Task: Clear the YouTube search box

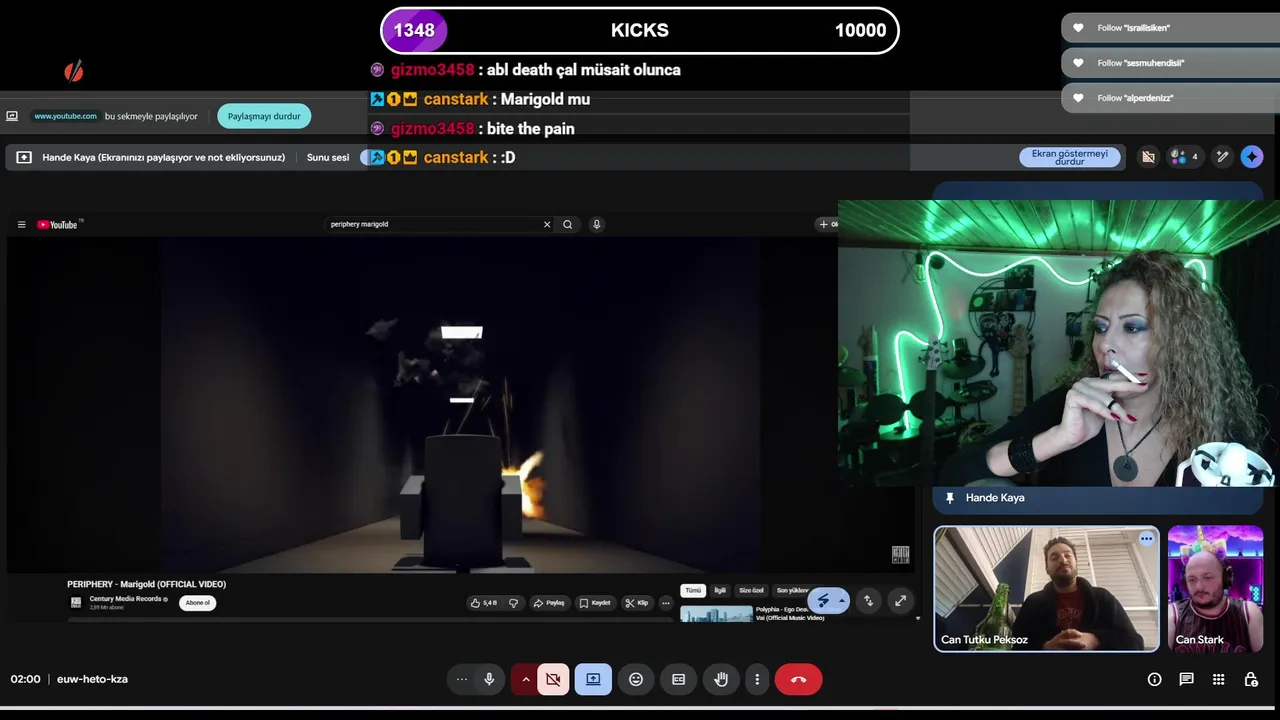Action: pos(547,224)
